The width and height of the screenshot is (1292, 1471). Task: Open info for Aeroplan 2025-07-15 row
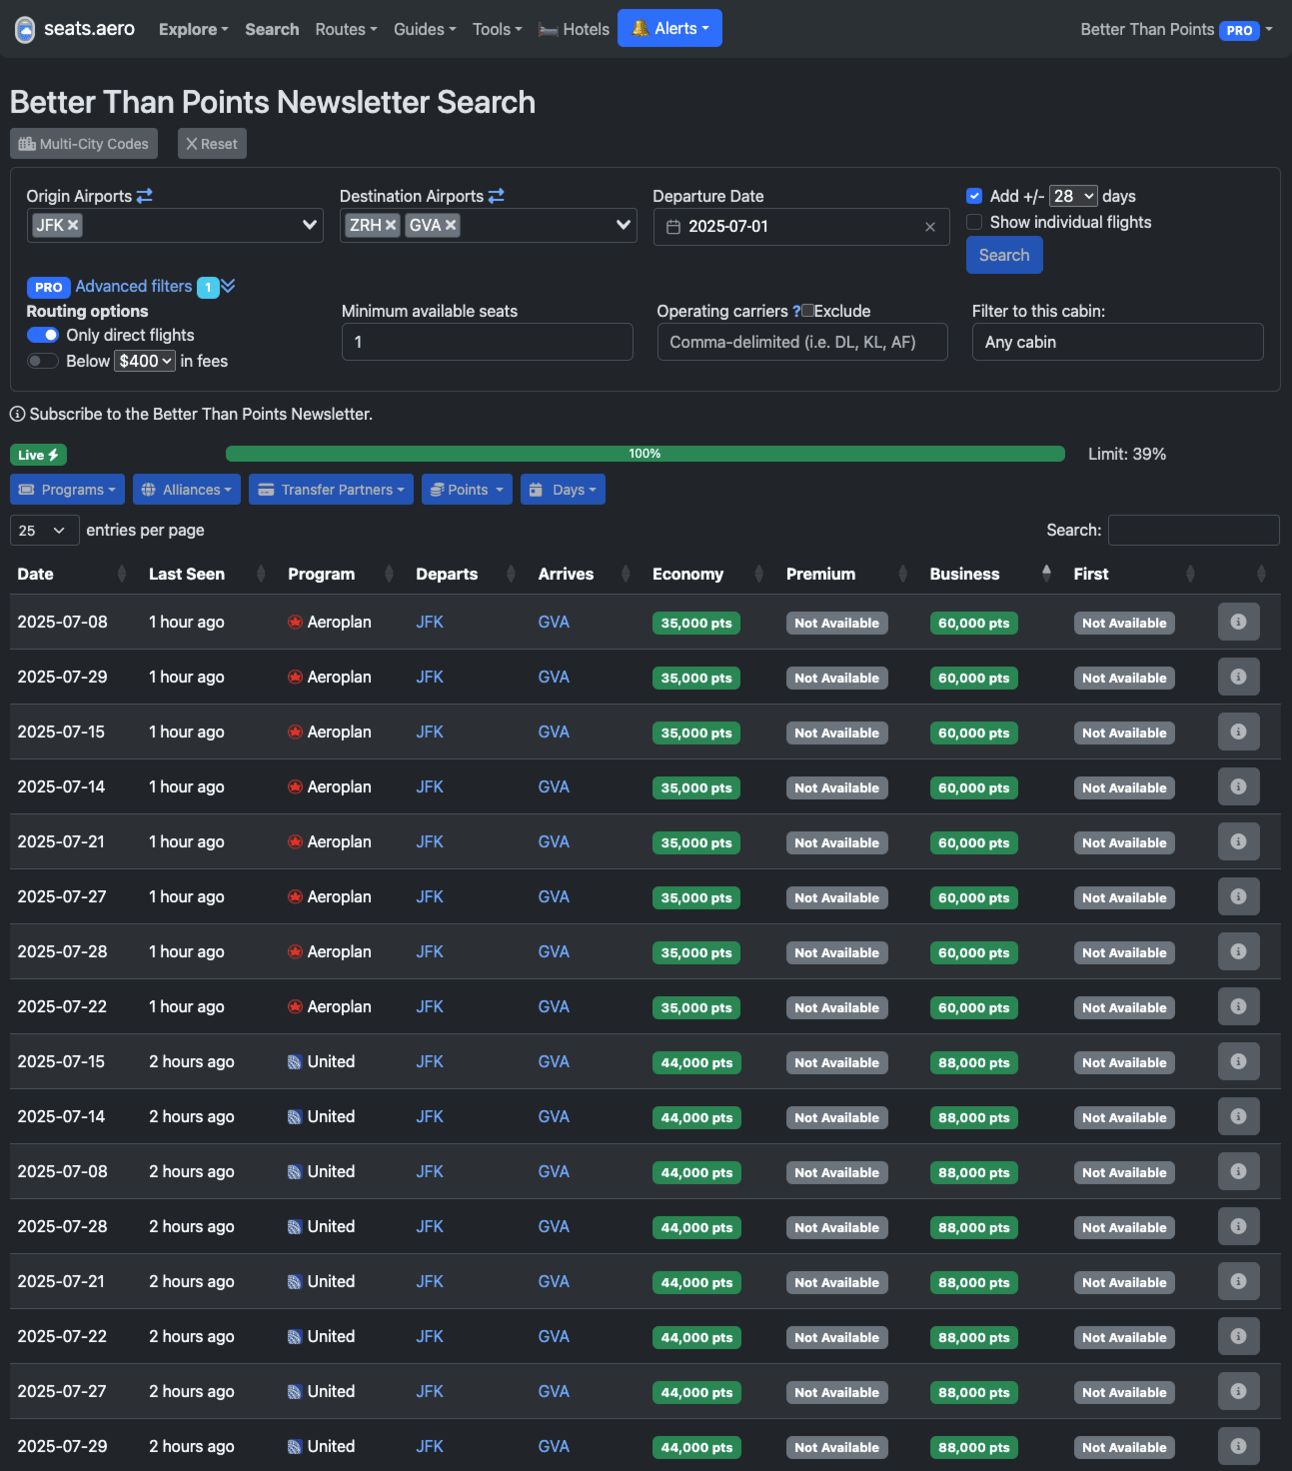click(x=1238, y=732)
